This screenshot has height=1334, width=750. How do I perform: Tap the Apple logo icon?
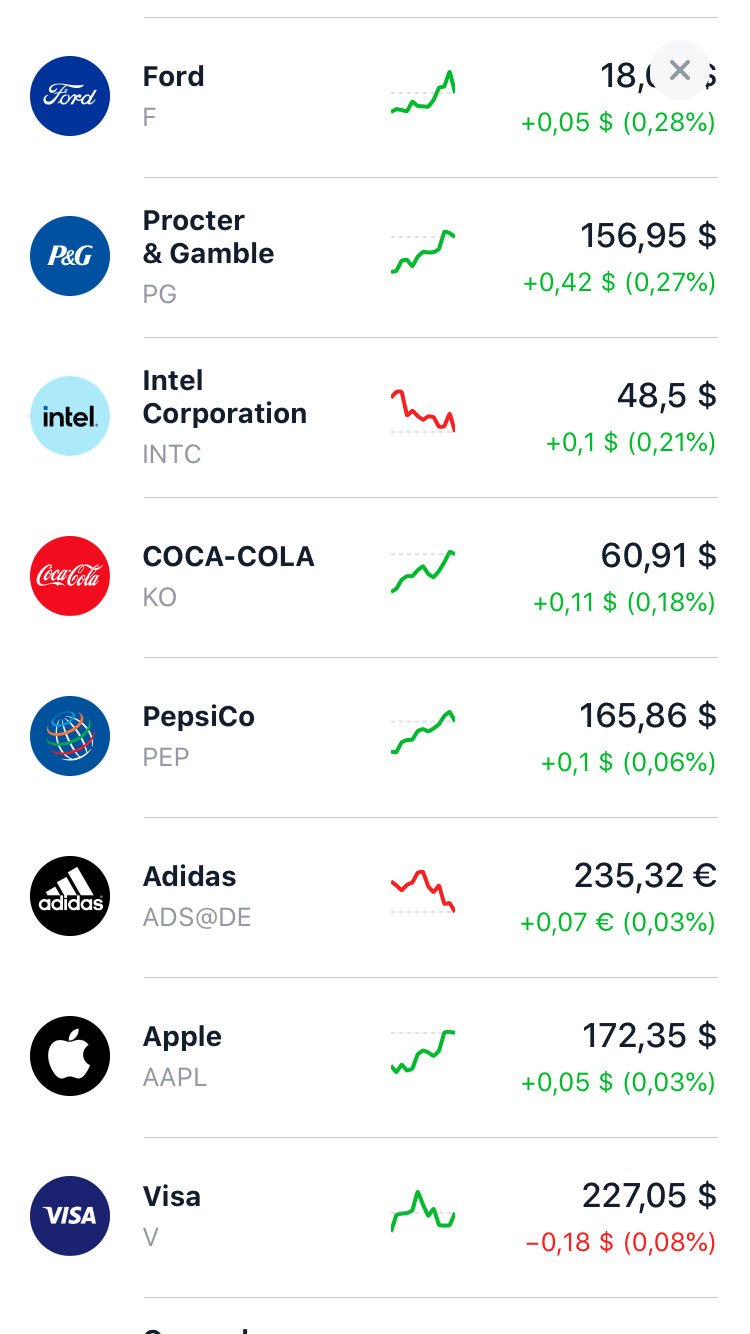click(x=70, y=1056)
